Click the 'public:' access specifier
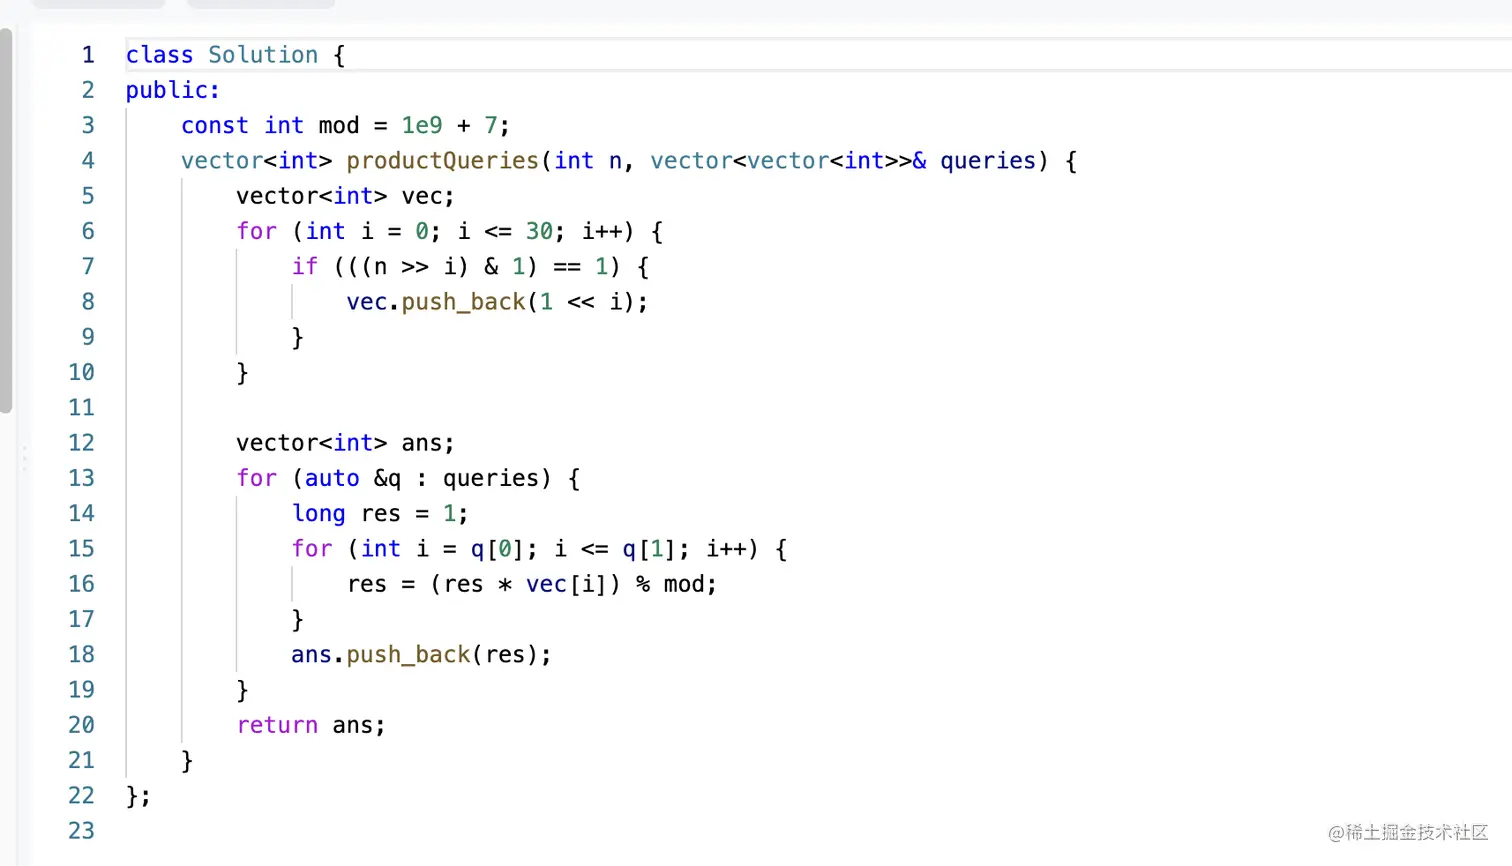 [x=173, y=90]
